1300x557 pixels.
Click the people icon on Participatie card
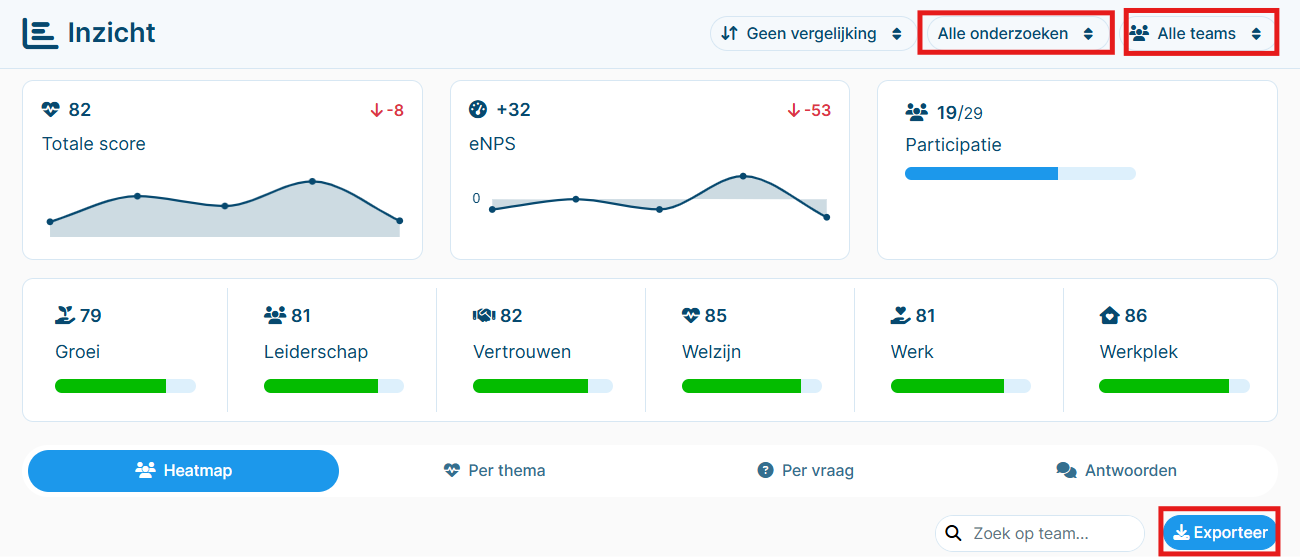pos(916,112)
